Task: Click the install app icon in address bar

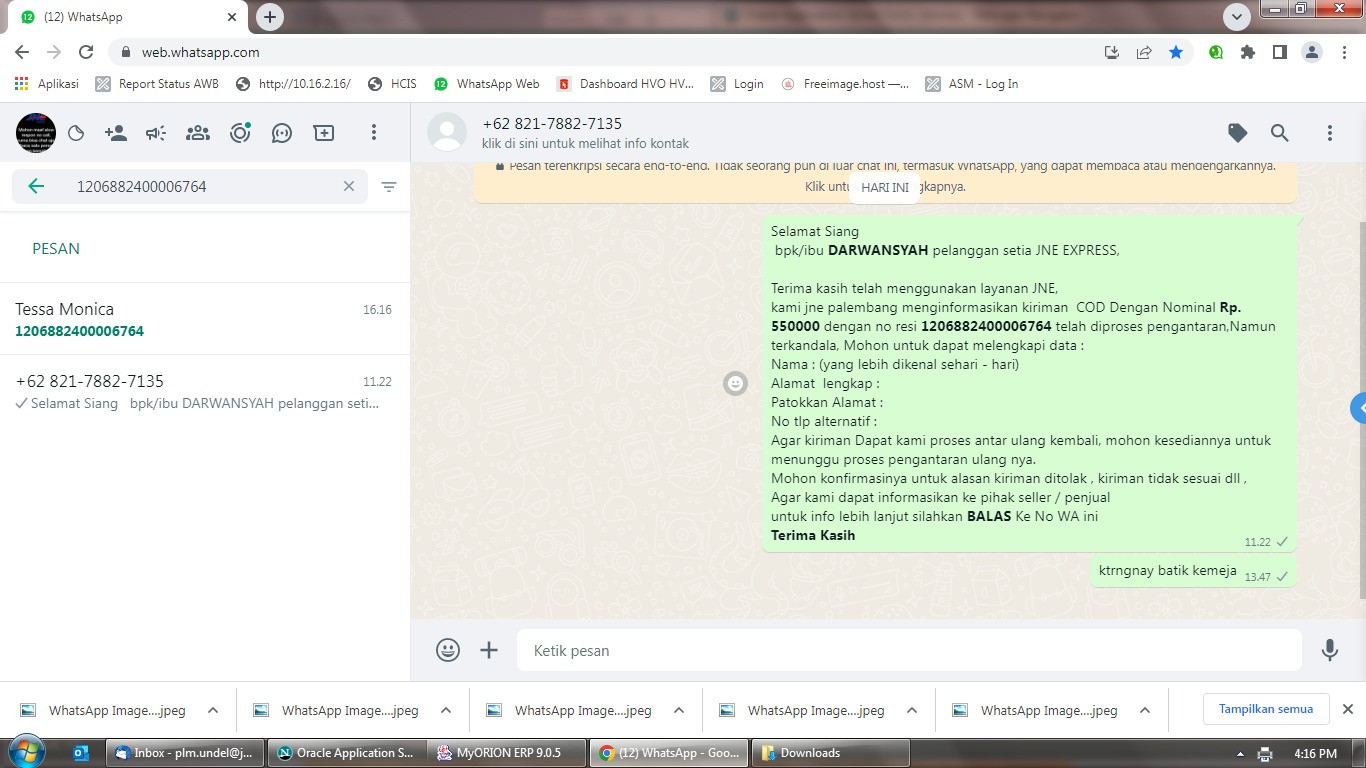Action: [1112, 52]
